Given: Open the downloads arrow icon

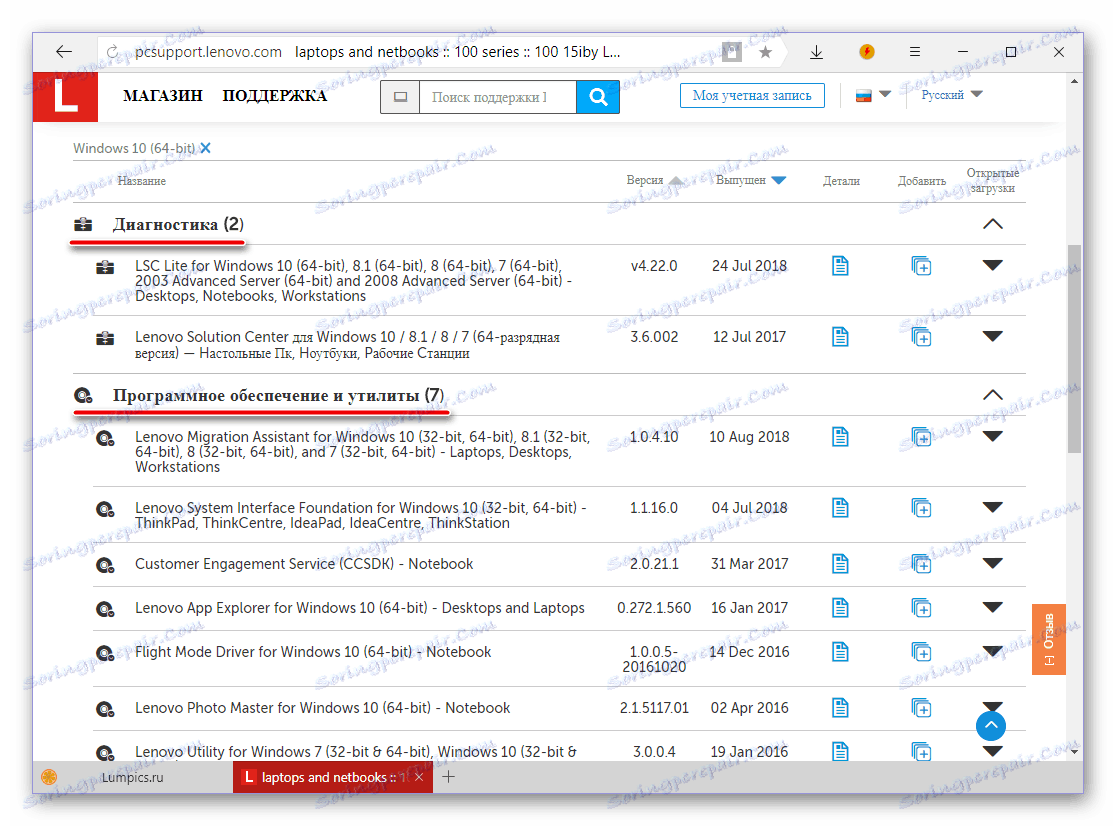Looking at the screenshot, I should click(x=816, y=52).
